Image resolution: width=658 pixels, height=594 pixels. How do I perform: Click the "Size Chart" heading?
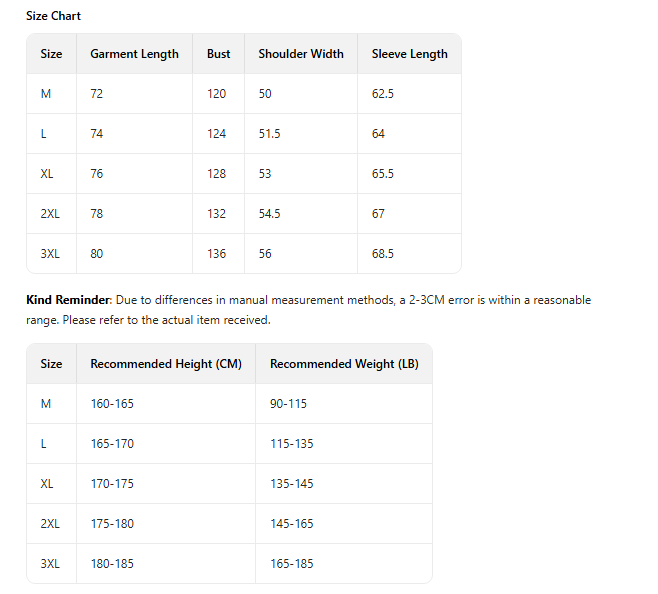click(x=53, y=16)
